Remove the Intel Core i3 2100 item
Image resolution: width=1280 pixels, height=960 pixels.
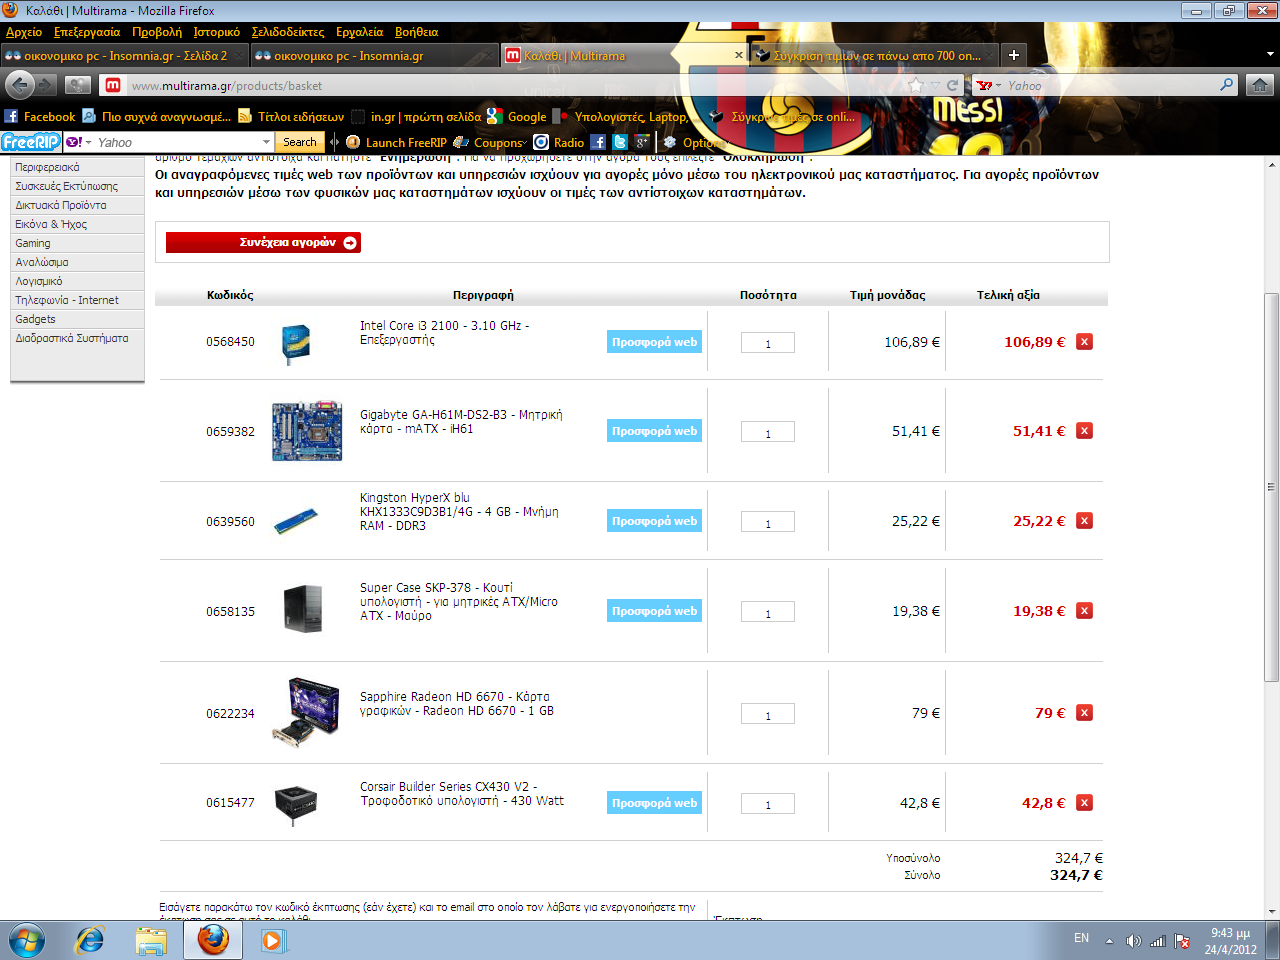(1084, 342)
